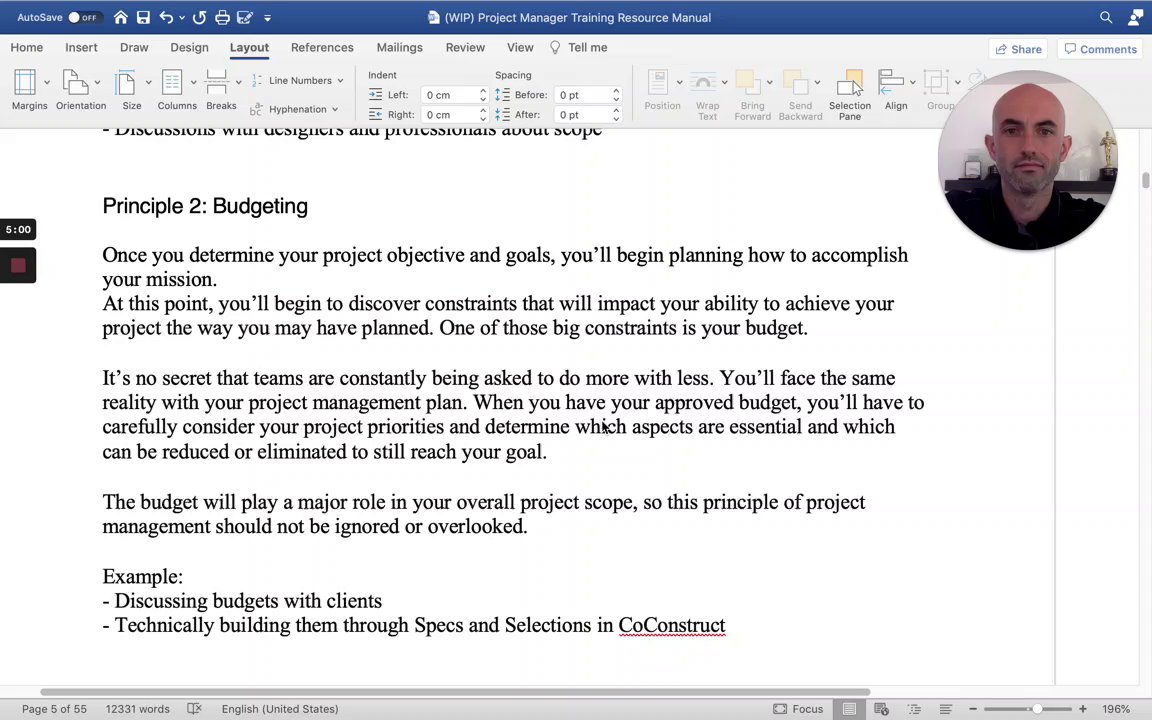The height and width of the screenshot is (720, 1152).
Task: Open the track changes pen icon
Action: coord(245,17)
